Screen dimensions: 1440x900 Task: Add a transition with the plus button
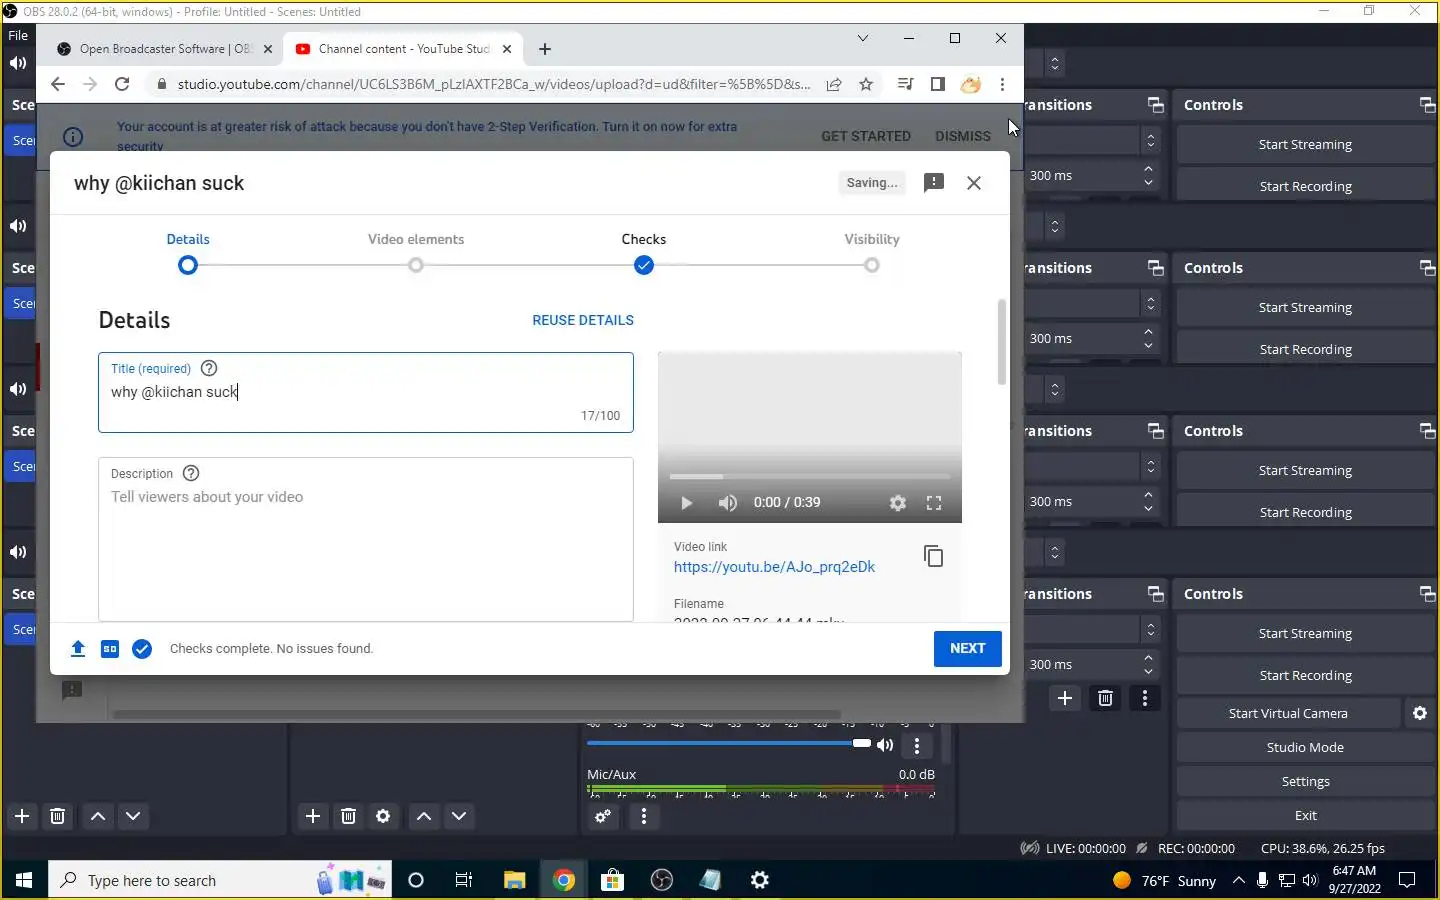point(1065,698)
